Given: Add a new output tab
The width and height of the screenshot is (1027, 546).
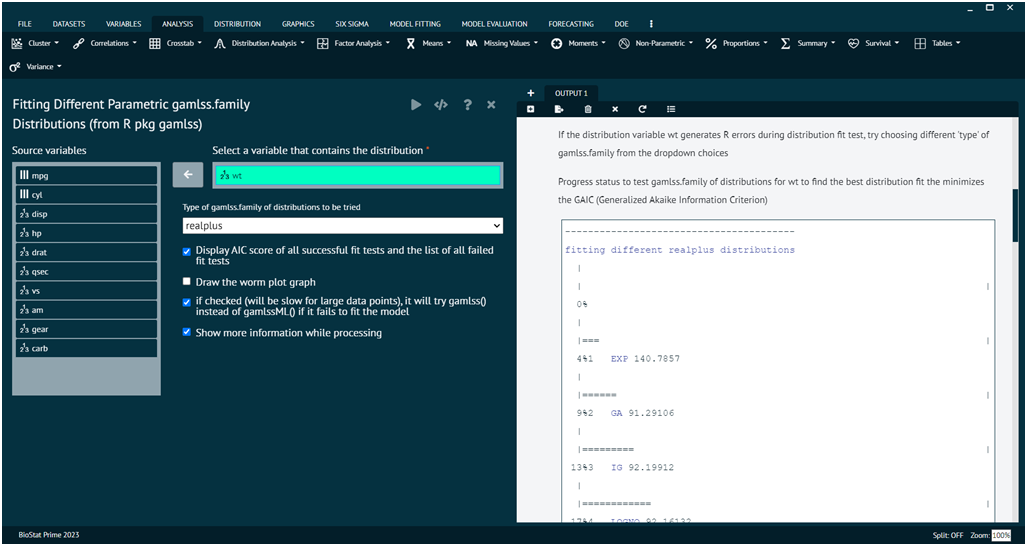Looking at the screenshot, I should click(531, 93).
